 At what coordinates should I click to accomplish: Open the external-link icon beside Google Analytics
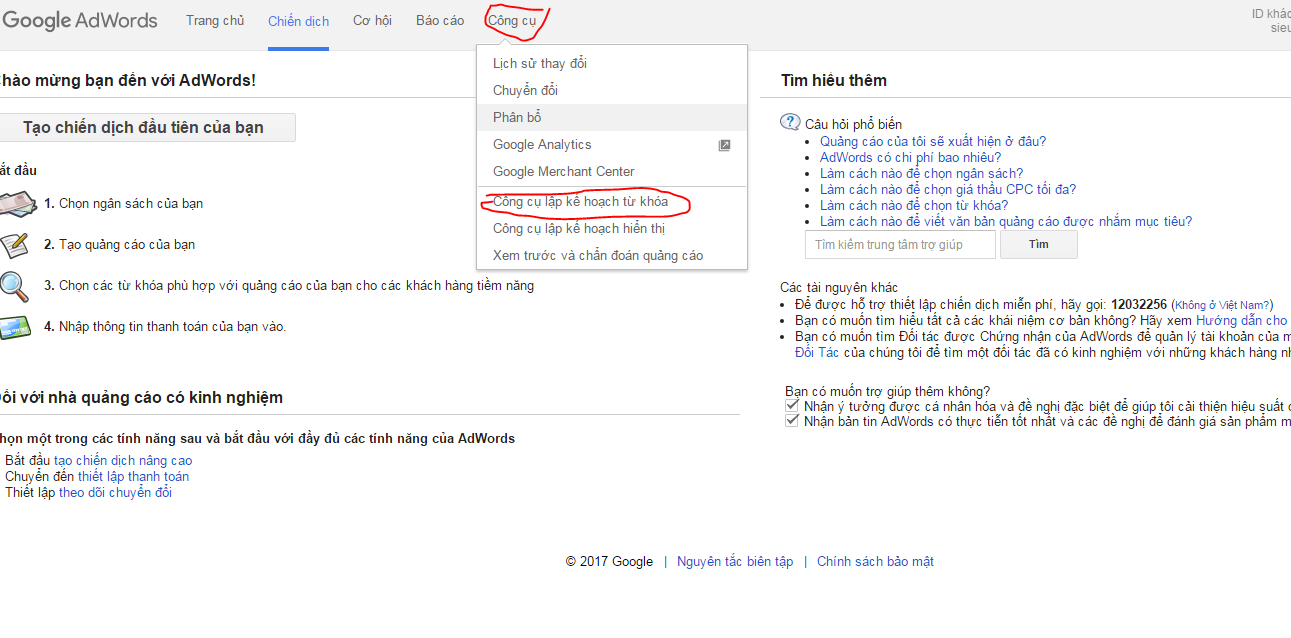[x=725, y=145]
